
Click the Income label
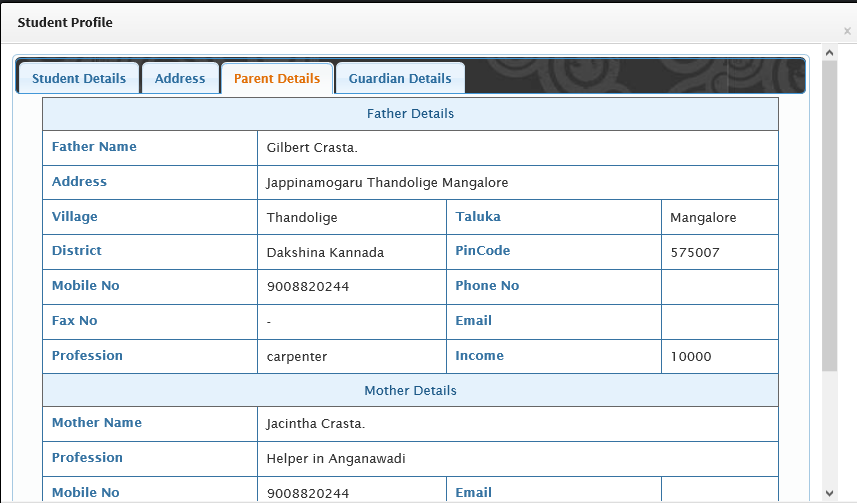[x=479, y=355]
